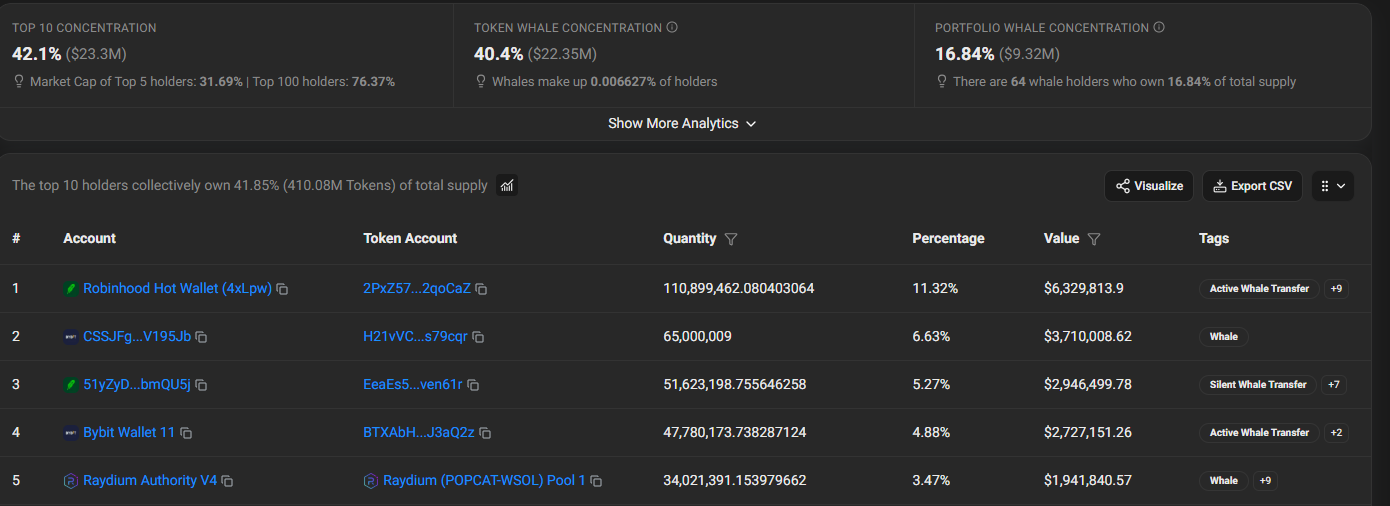Select quantity 34,021,391.153979662
This screenshot has height=506, width=1390.
pos(735,481)
